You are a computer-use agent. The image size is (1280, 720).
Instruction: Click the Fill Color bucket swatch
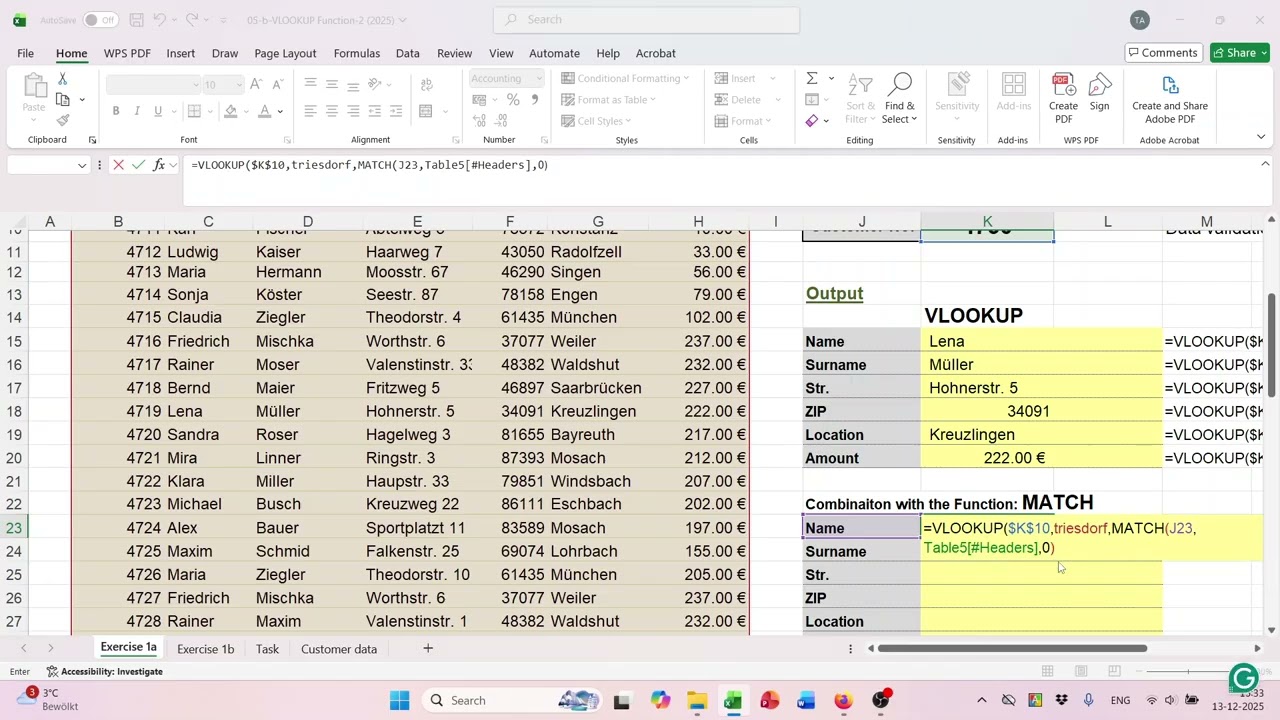(x=230, y=111)
